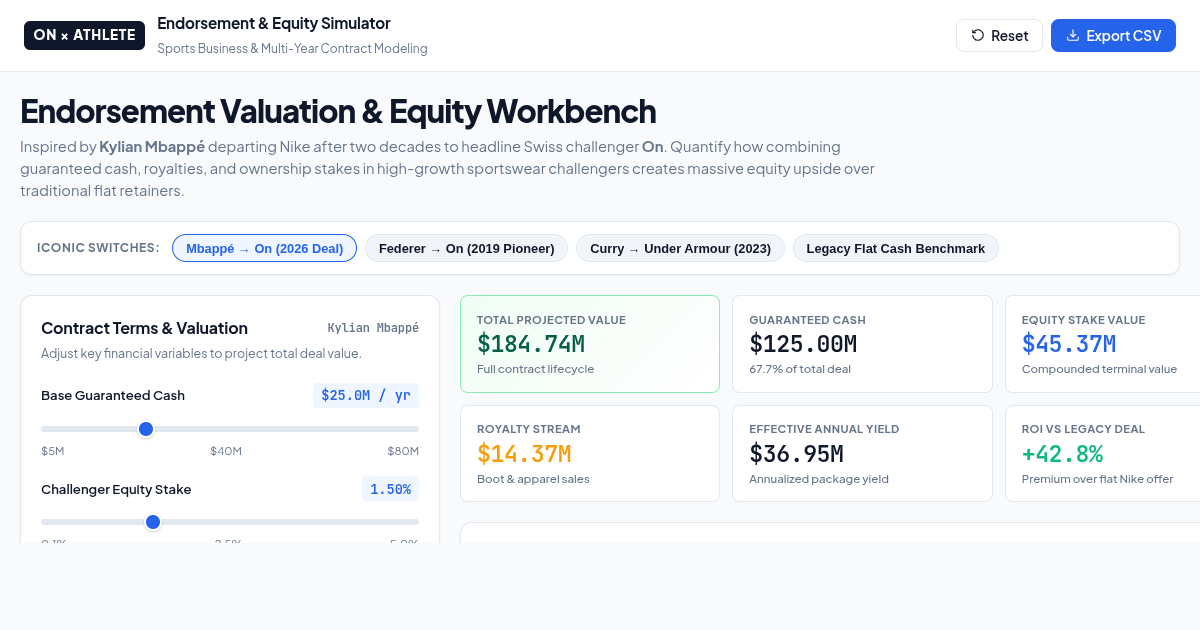This screenshot has width=1200, height=630.
Task: Click the Challenger Equity Stake slider handle
Action: pyautogui.click(x=153, y=522)
